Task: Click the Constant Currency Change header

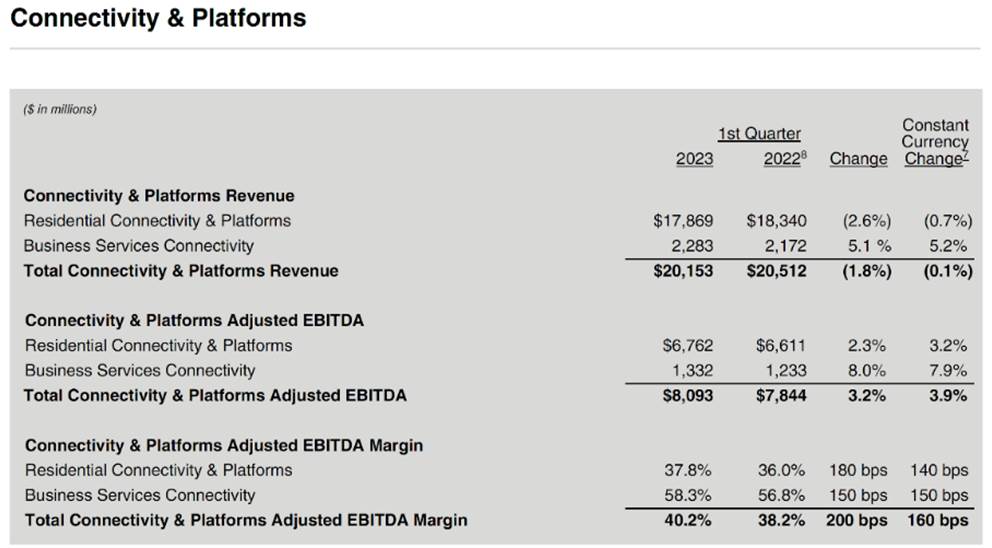Action: pyautogui.click(x=935, y=142)
